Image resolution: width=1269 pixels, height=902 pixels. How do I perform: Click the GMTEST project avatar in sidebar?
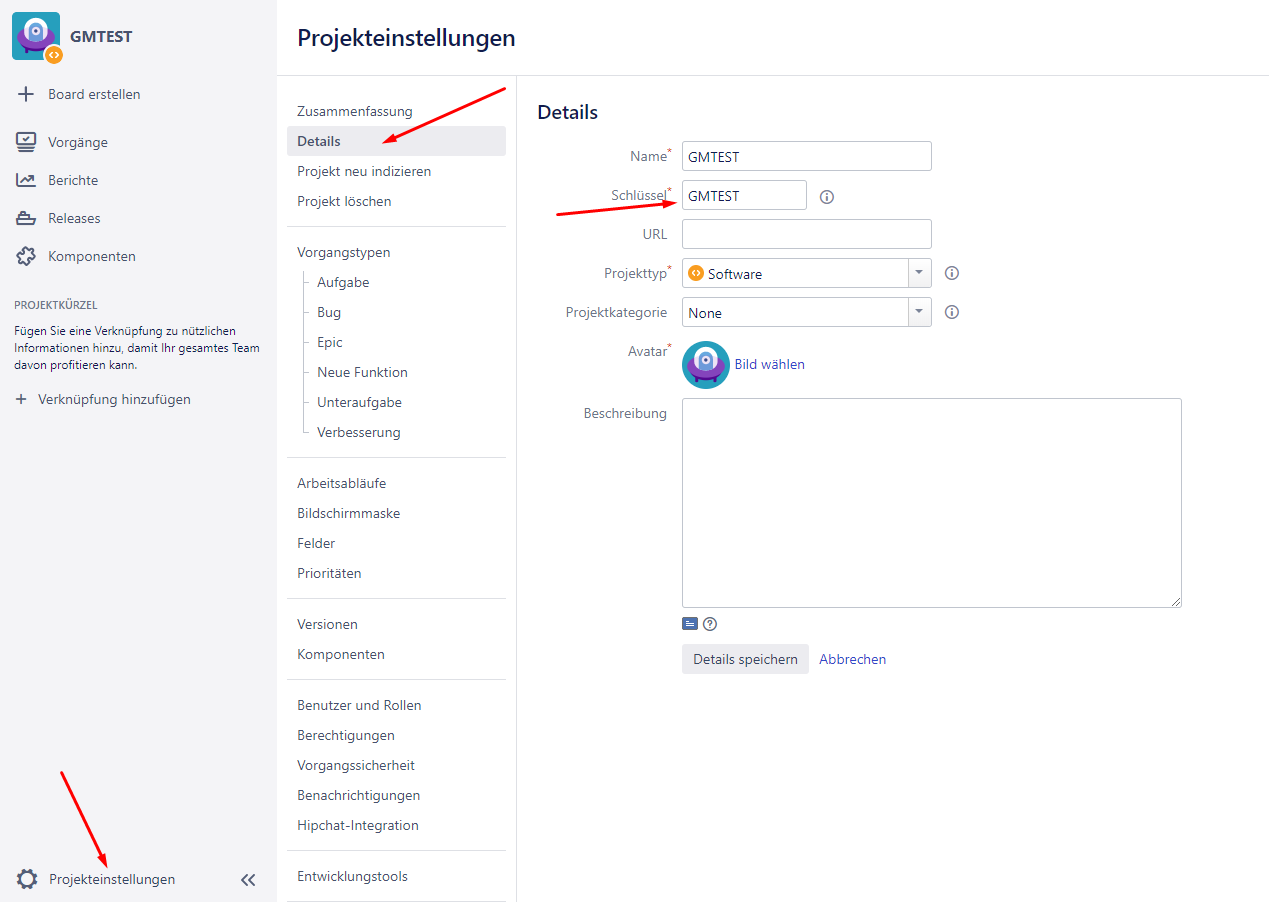(x=36, y=37)
